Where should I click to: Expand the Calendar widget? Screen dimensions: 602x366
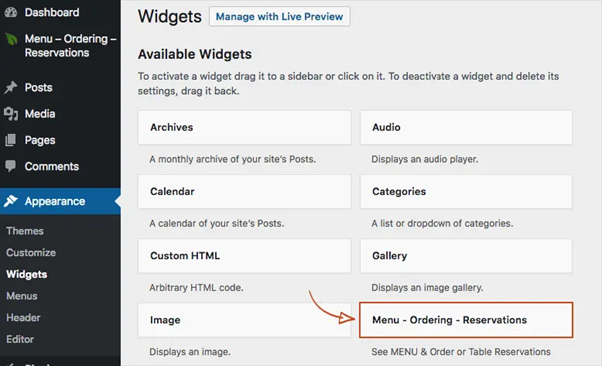[245, 192]
